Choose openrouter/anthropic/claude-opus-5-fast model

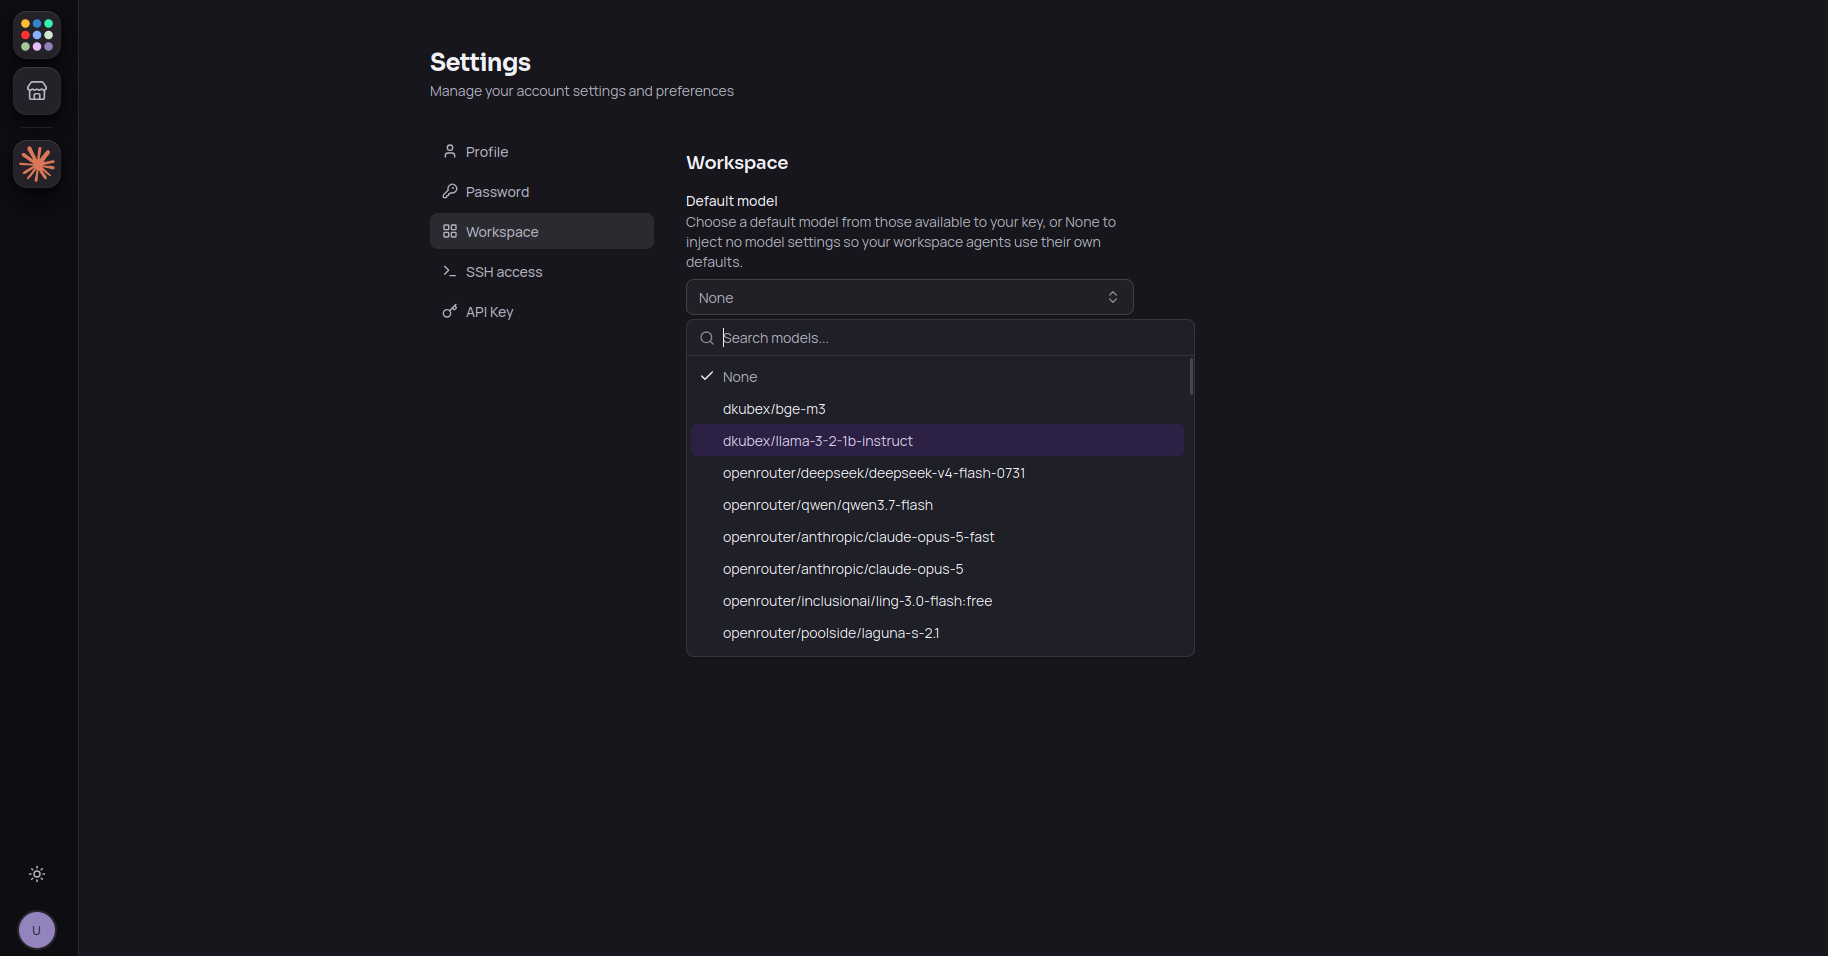(x=937, y=536)
